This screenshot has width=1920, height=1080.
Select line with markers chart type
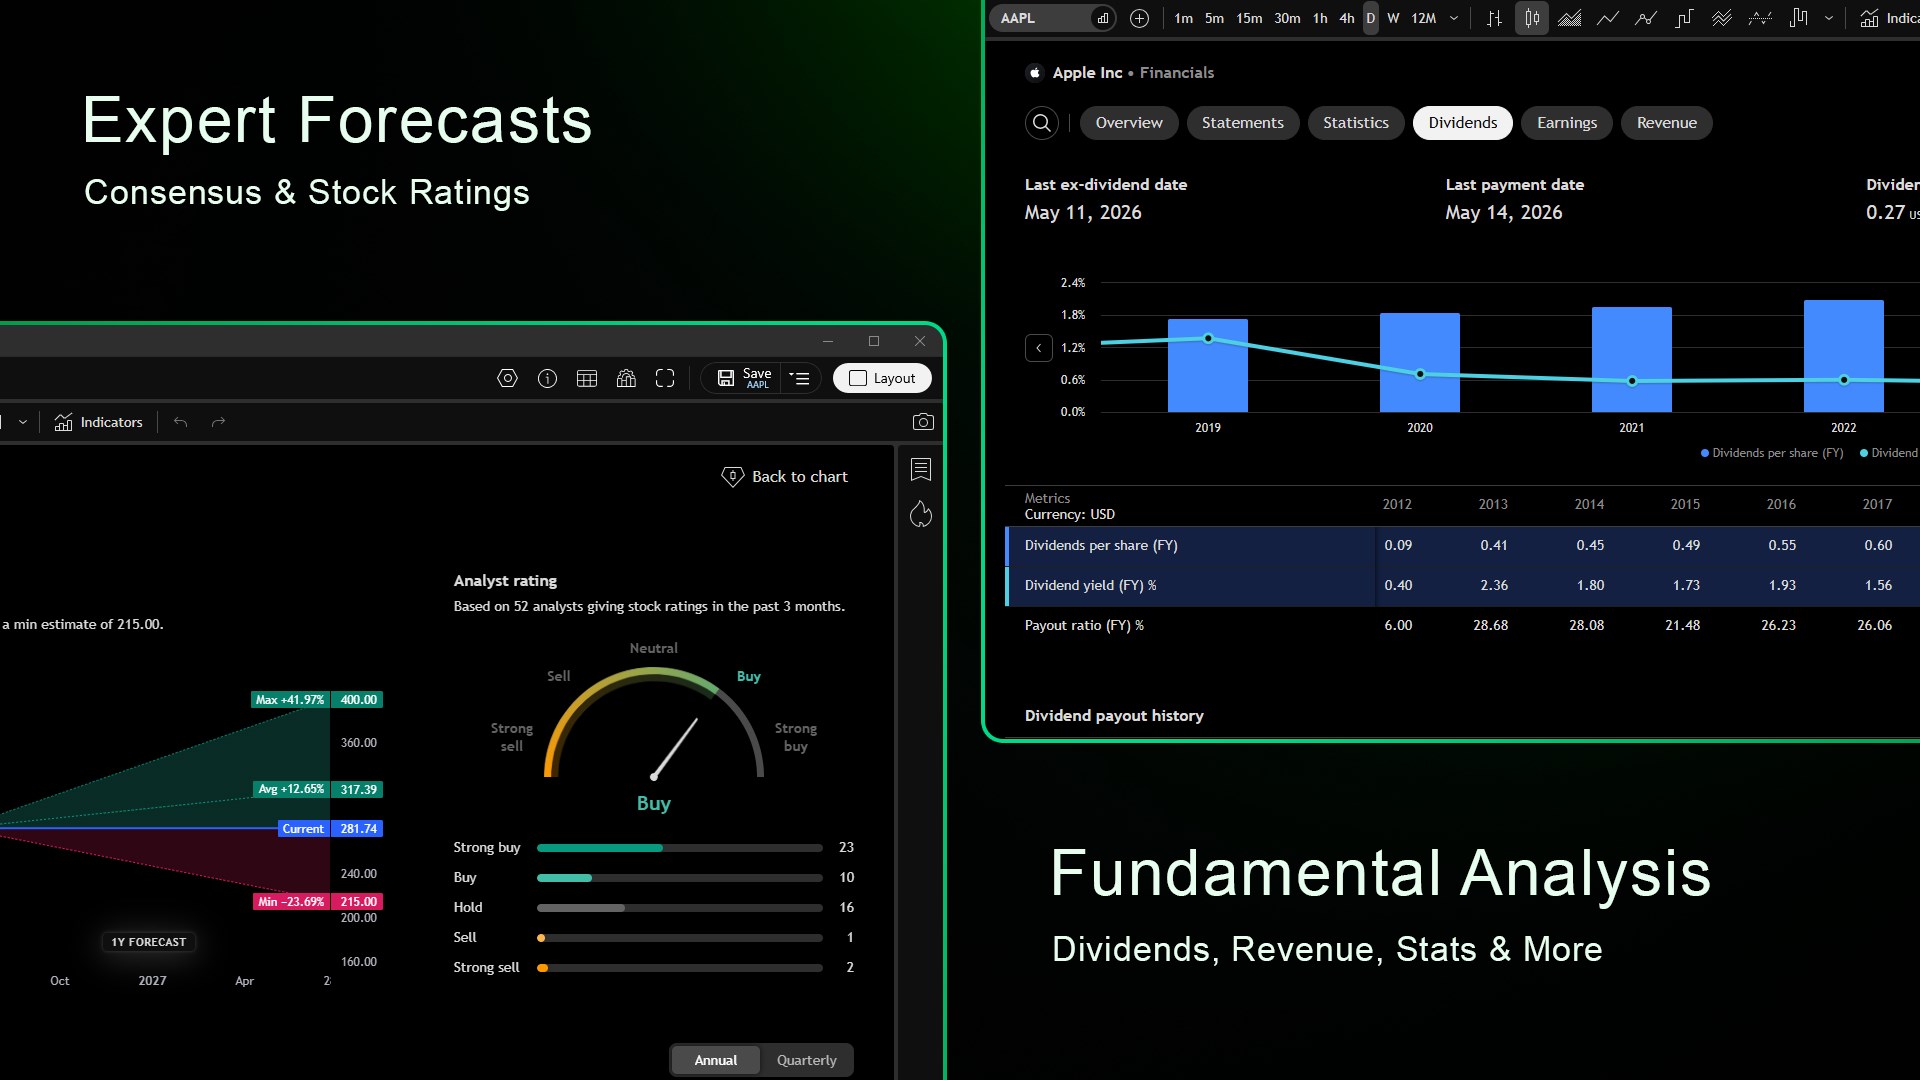(x=1646, y=18)
